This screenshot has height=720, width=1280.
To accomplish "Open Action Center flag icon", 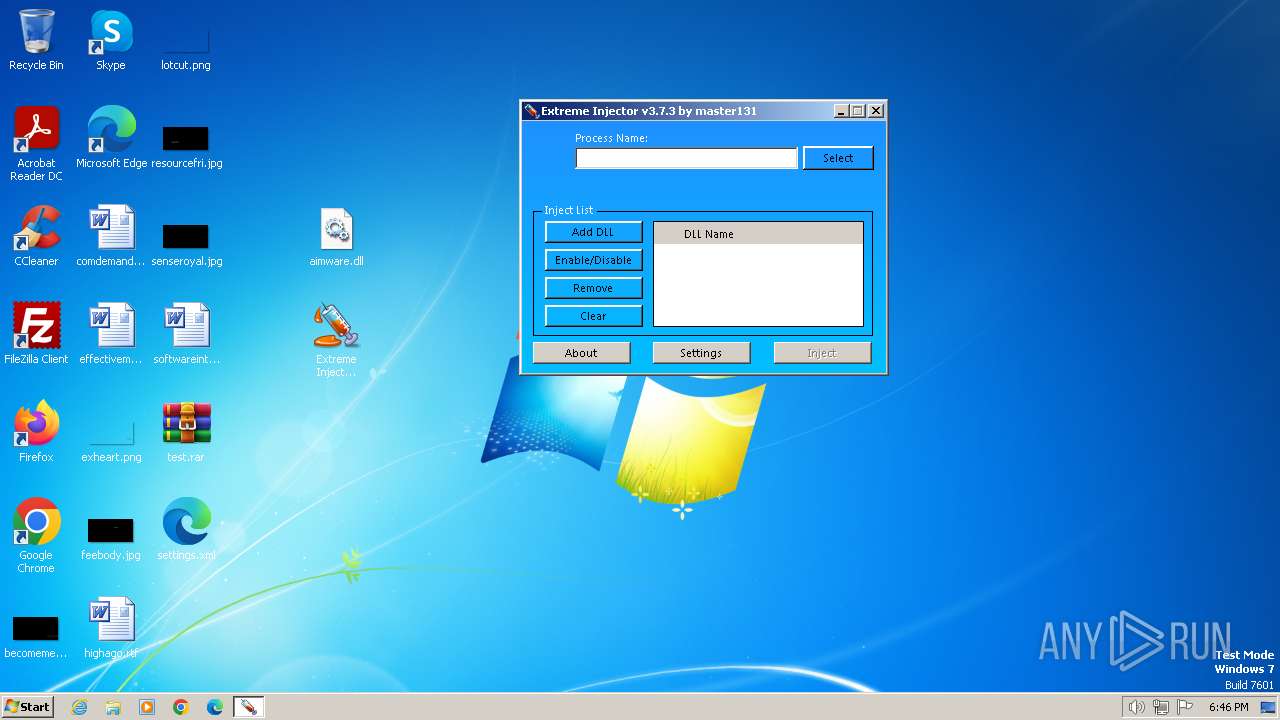I will (x=1186, y=707).
